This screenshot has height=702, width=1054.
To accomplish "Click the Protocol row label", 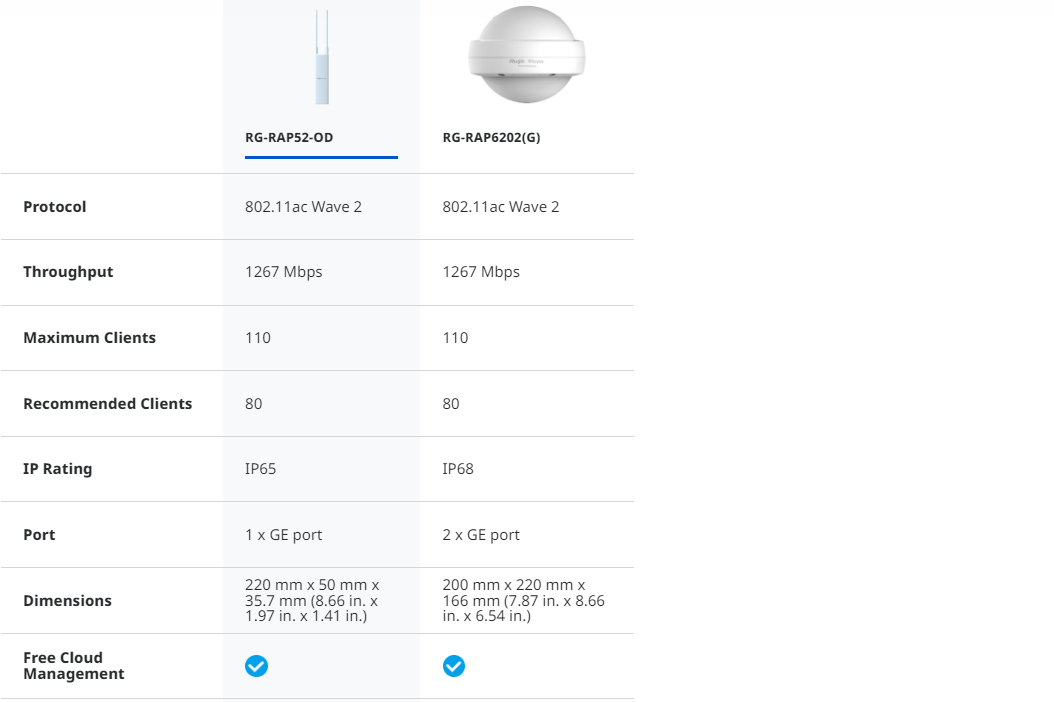I will click(x=55, y=207).
